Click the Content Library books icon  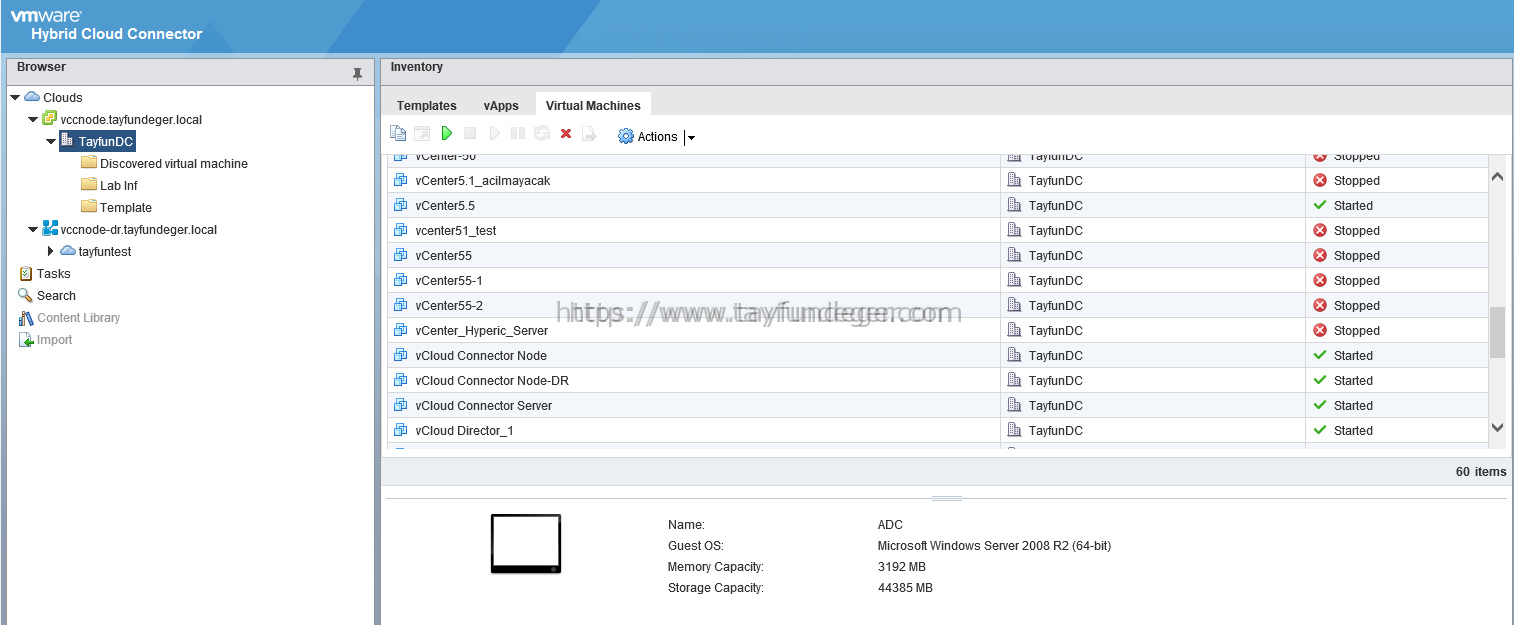tap(26, 318)
